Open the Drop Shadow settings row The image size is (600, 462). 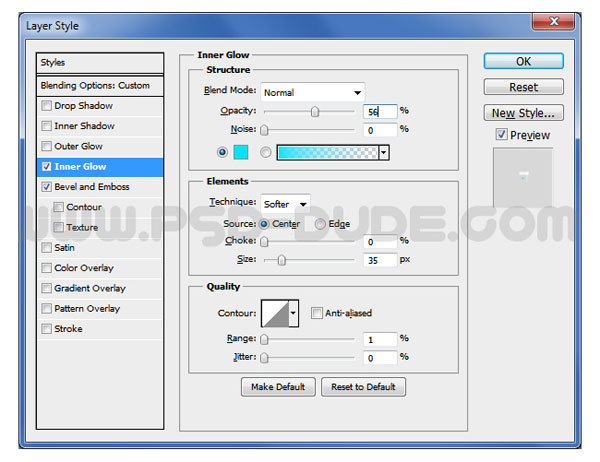tap(100, 106)
